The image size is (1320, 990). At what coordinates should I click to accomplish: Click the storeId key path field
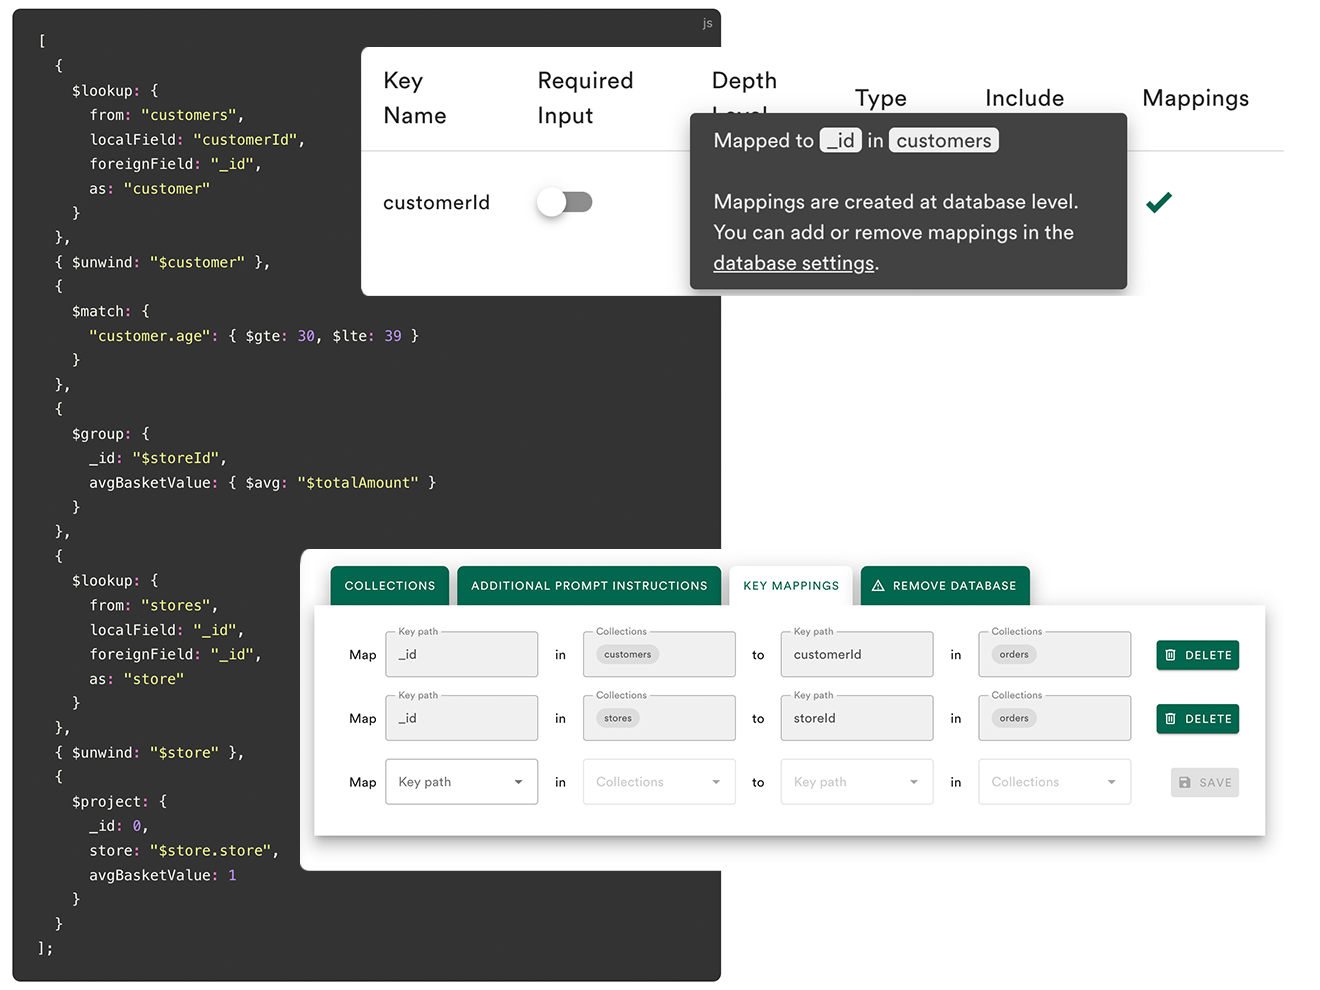[x=856, y=719]
